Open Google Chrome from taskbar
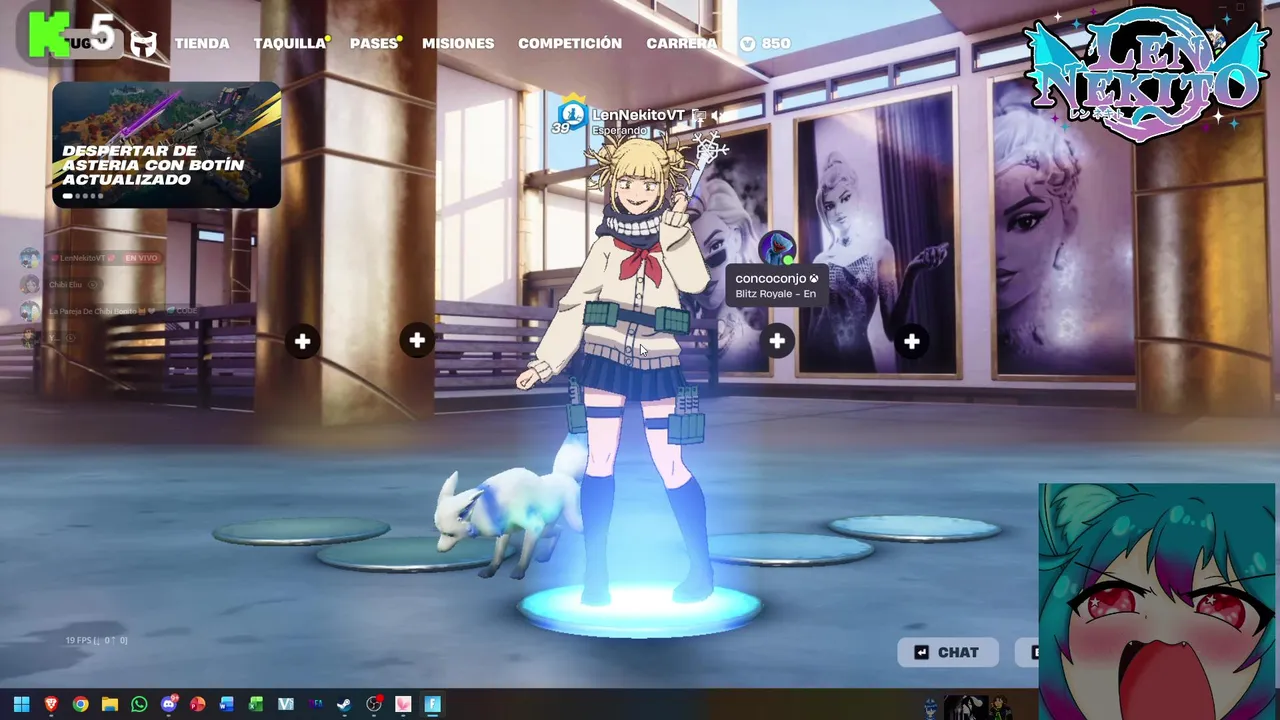The height and width of the screenshot is (720, 1280). coord(80,704)
